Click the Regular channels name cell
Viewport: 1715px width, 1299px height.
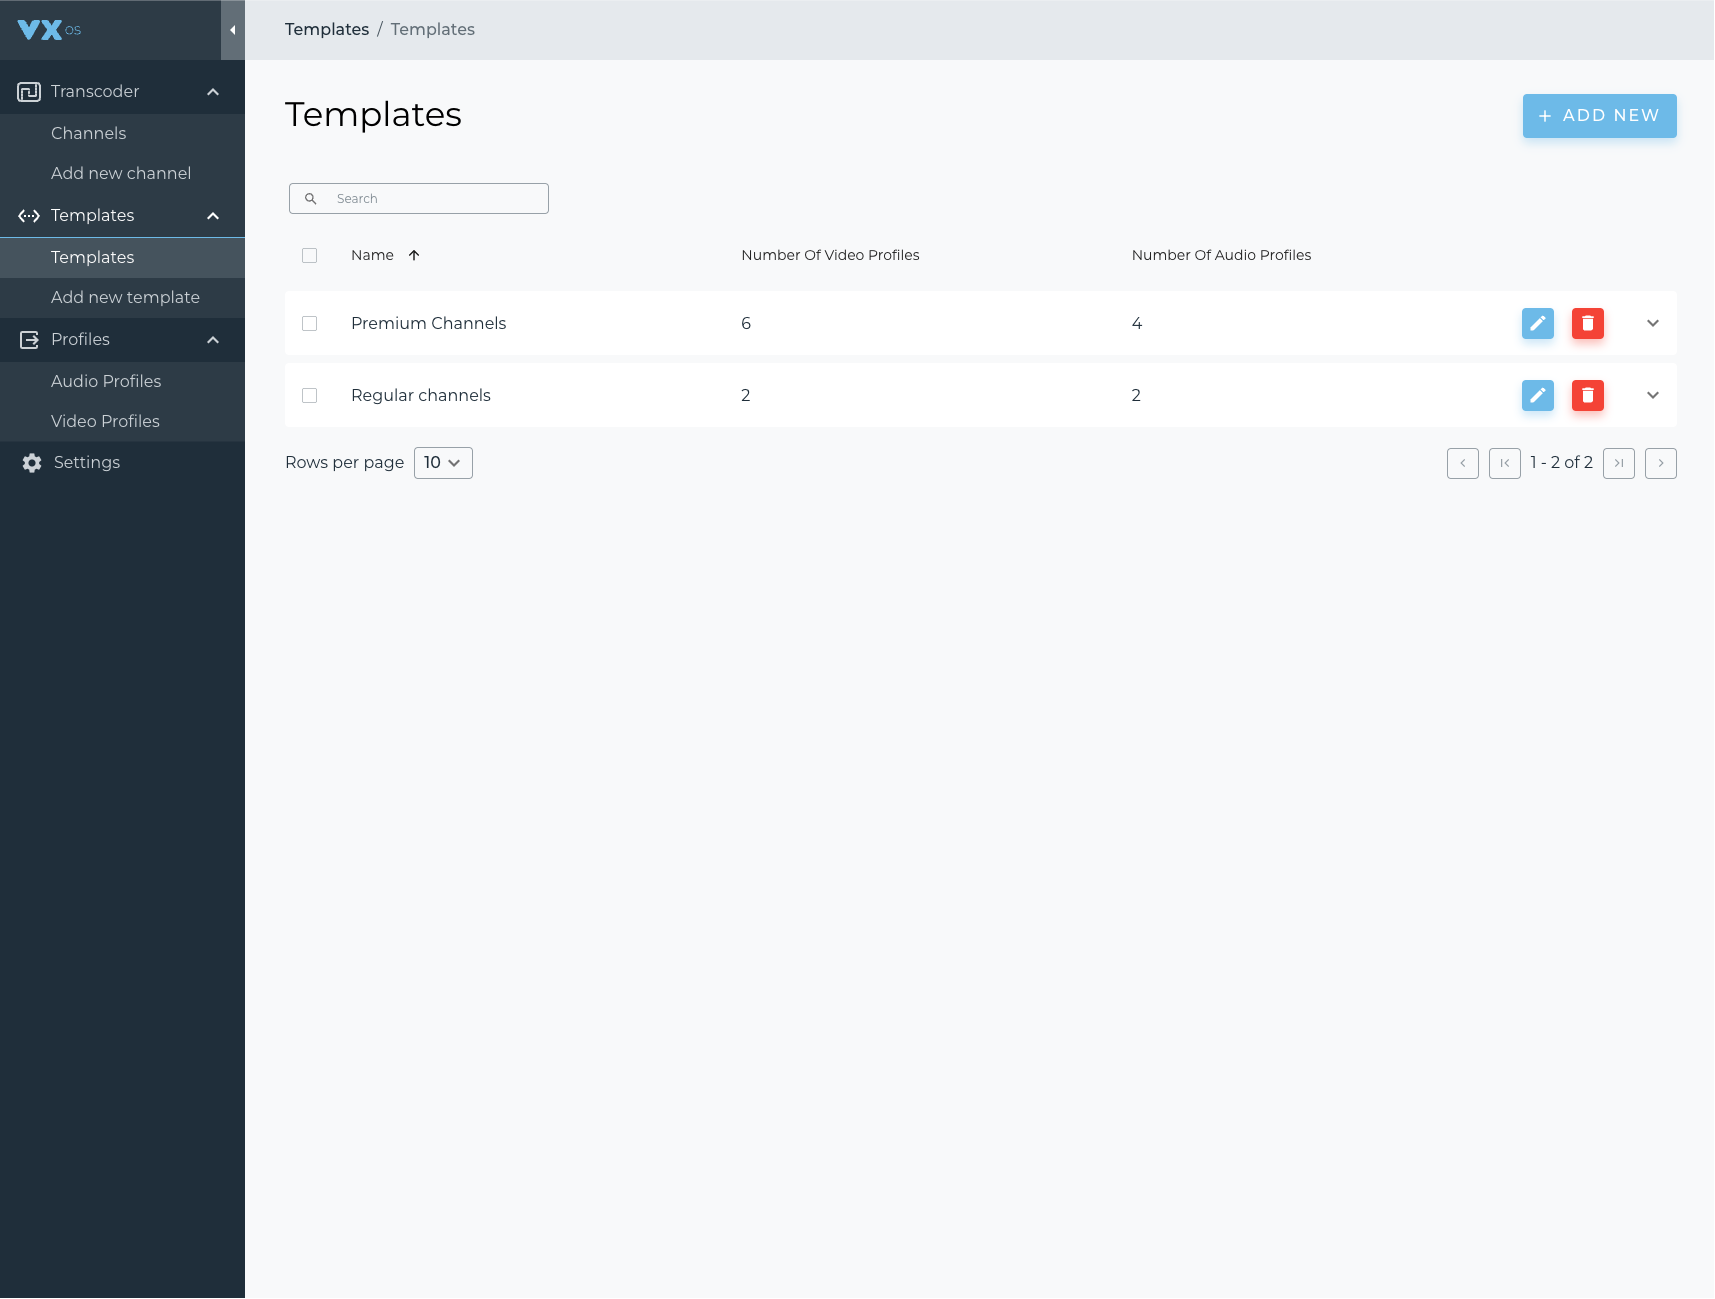click(421, 396)
